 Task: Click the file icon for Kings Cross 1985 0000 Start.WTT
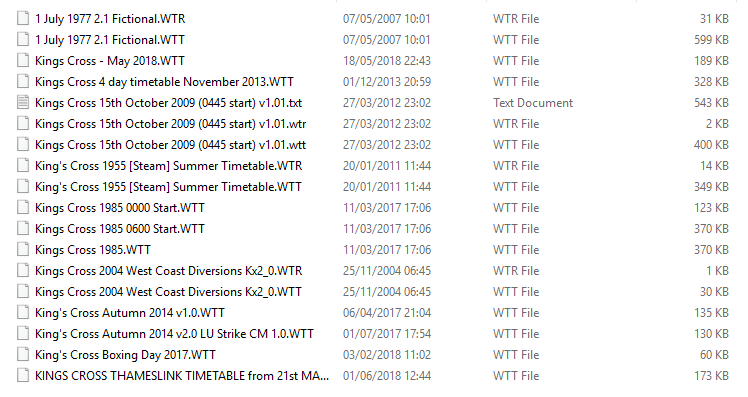point(22,208)
